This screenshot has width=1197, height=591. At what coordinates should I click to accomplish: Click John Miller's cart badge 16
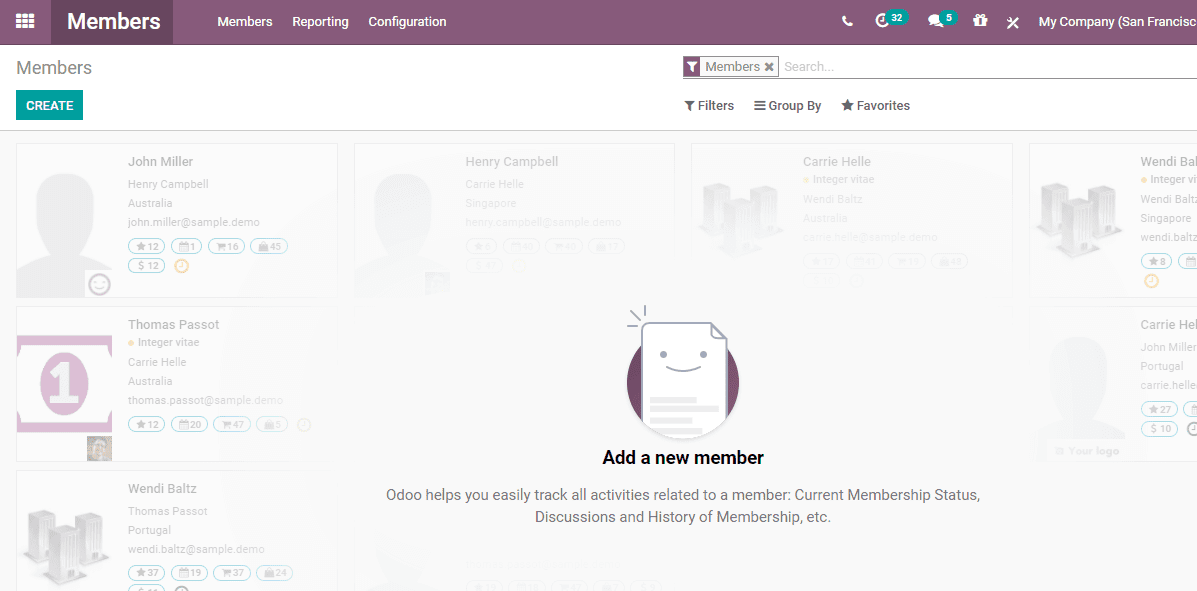point(227,246)
